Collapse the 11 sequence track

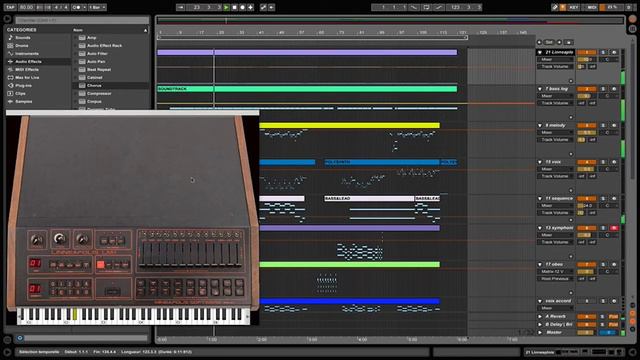pyautogui.click(x=540, y=199)
